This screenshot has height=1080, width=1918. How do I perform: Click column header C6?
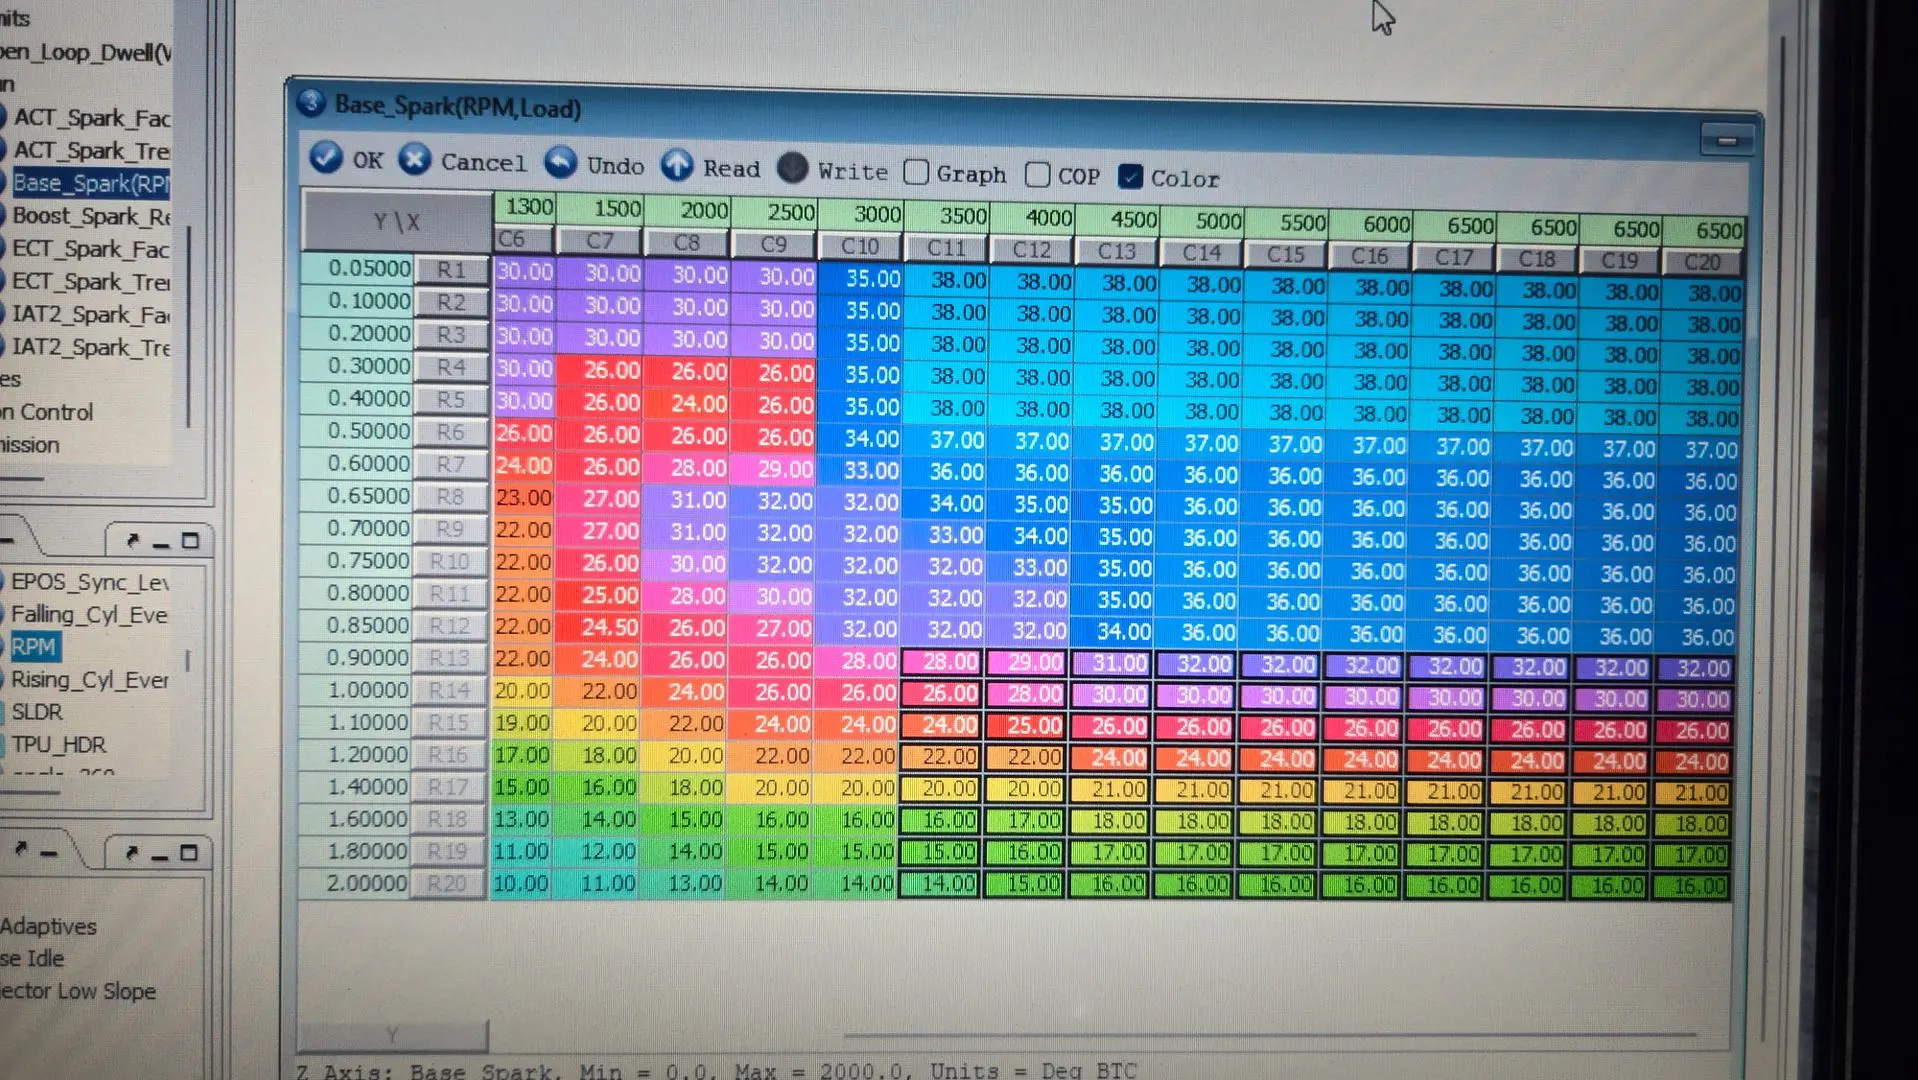pyautogui.click(x=523, y=239)
